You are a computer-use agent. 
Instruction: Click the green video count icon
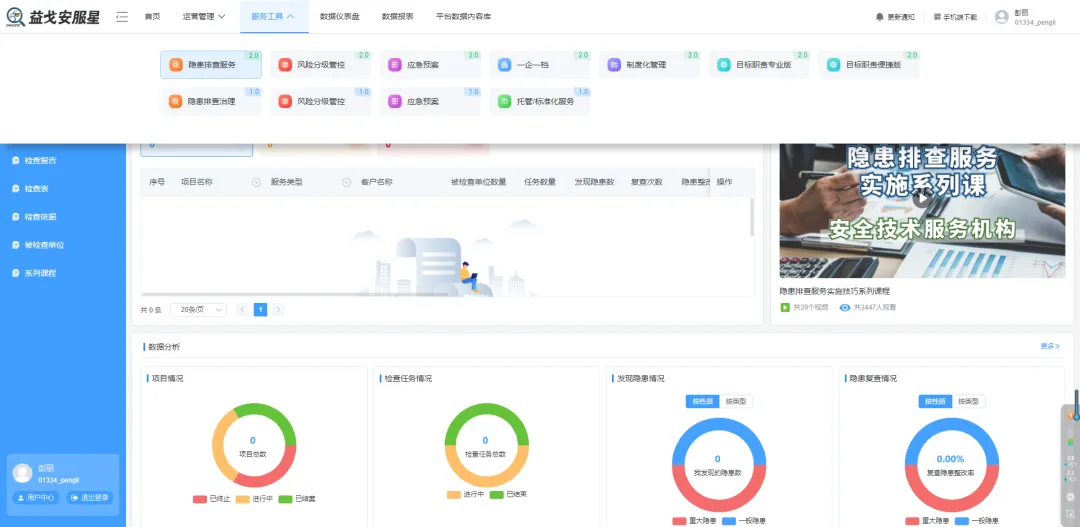click(785, 307)
